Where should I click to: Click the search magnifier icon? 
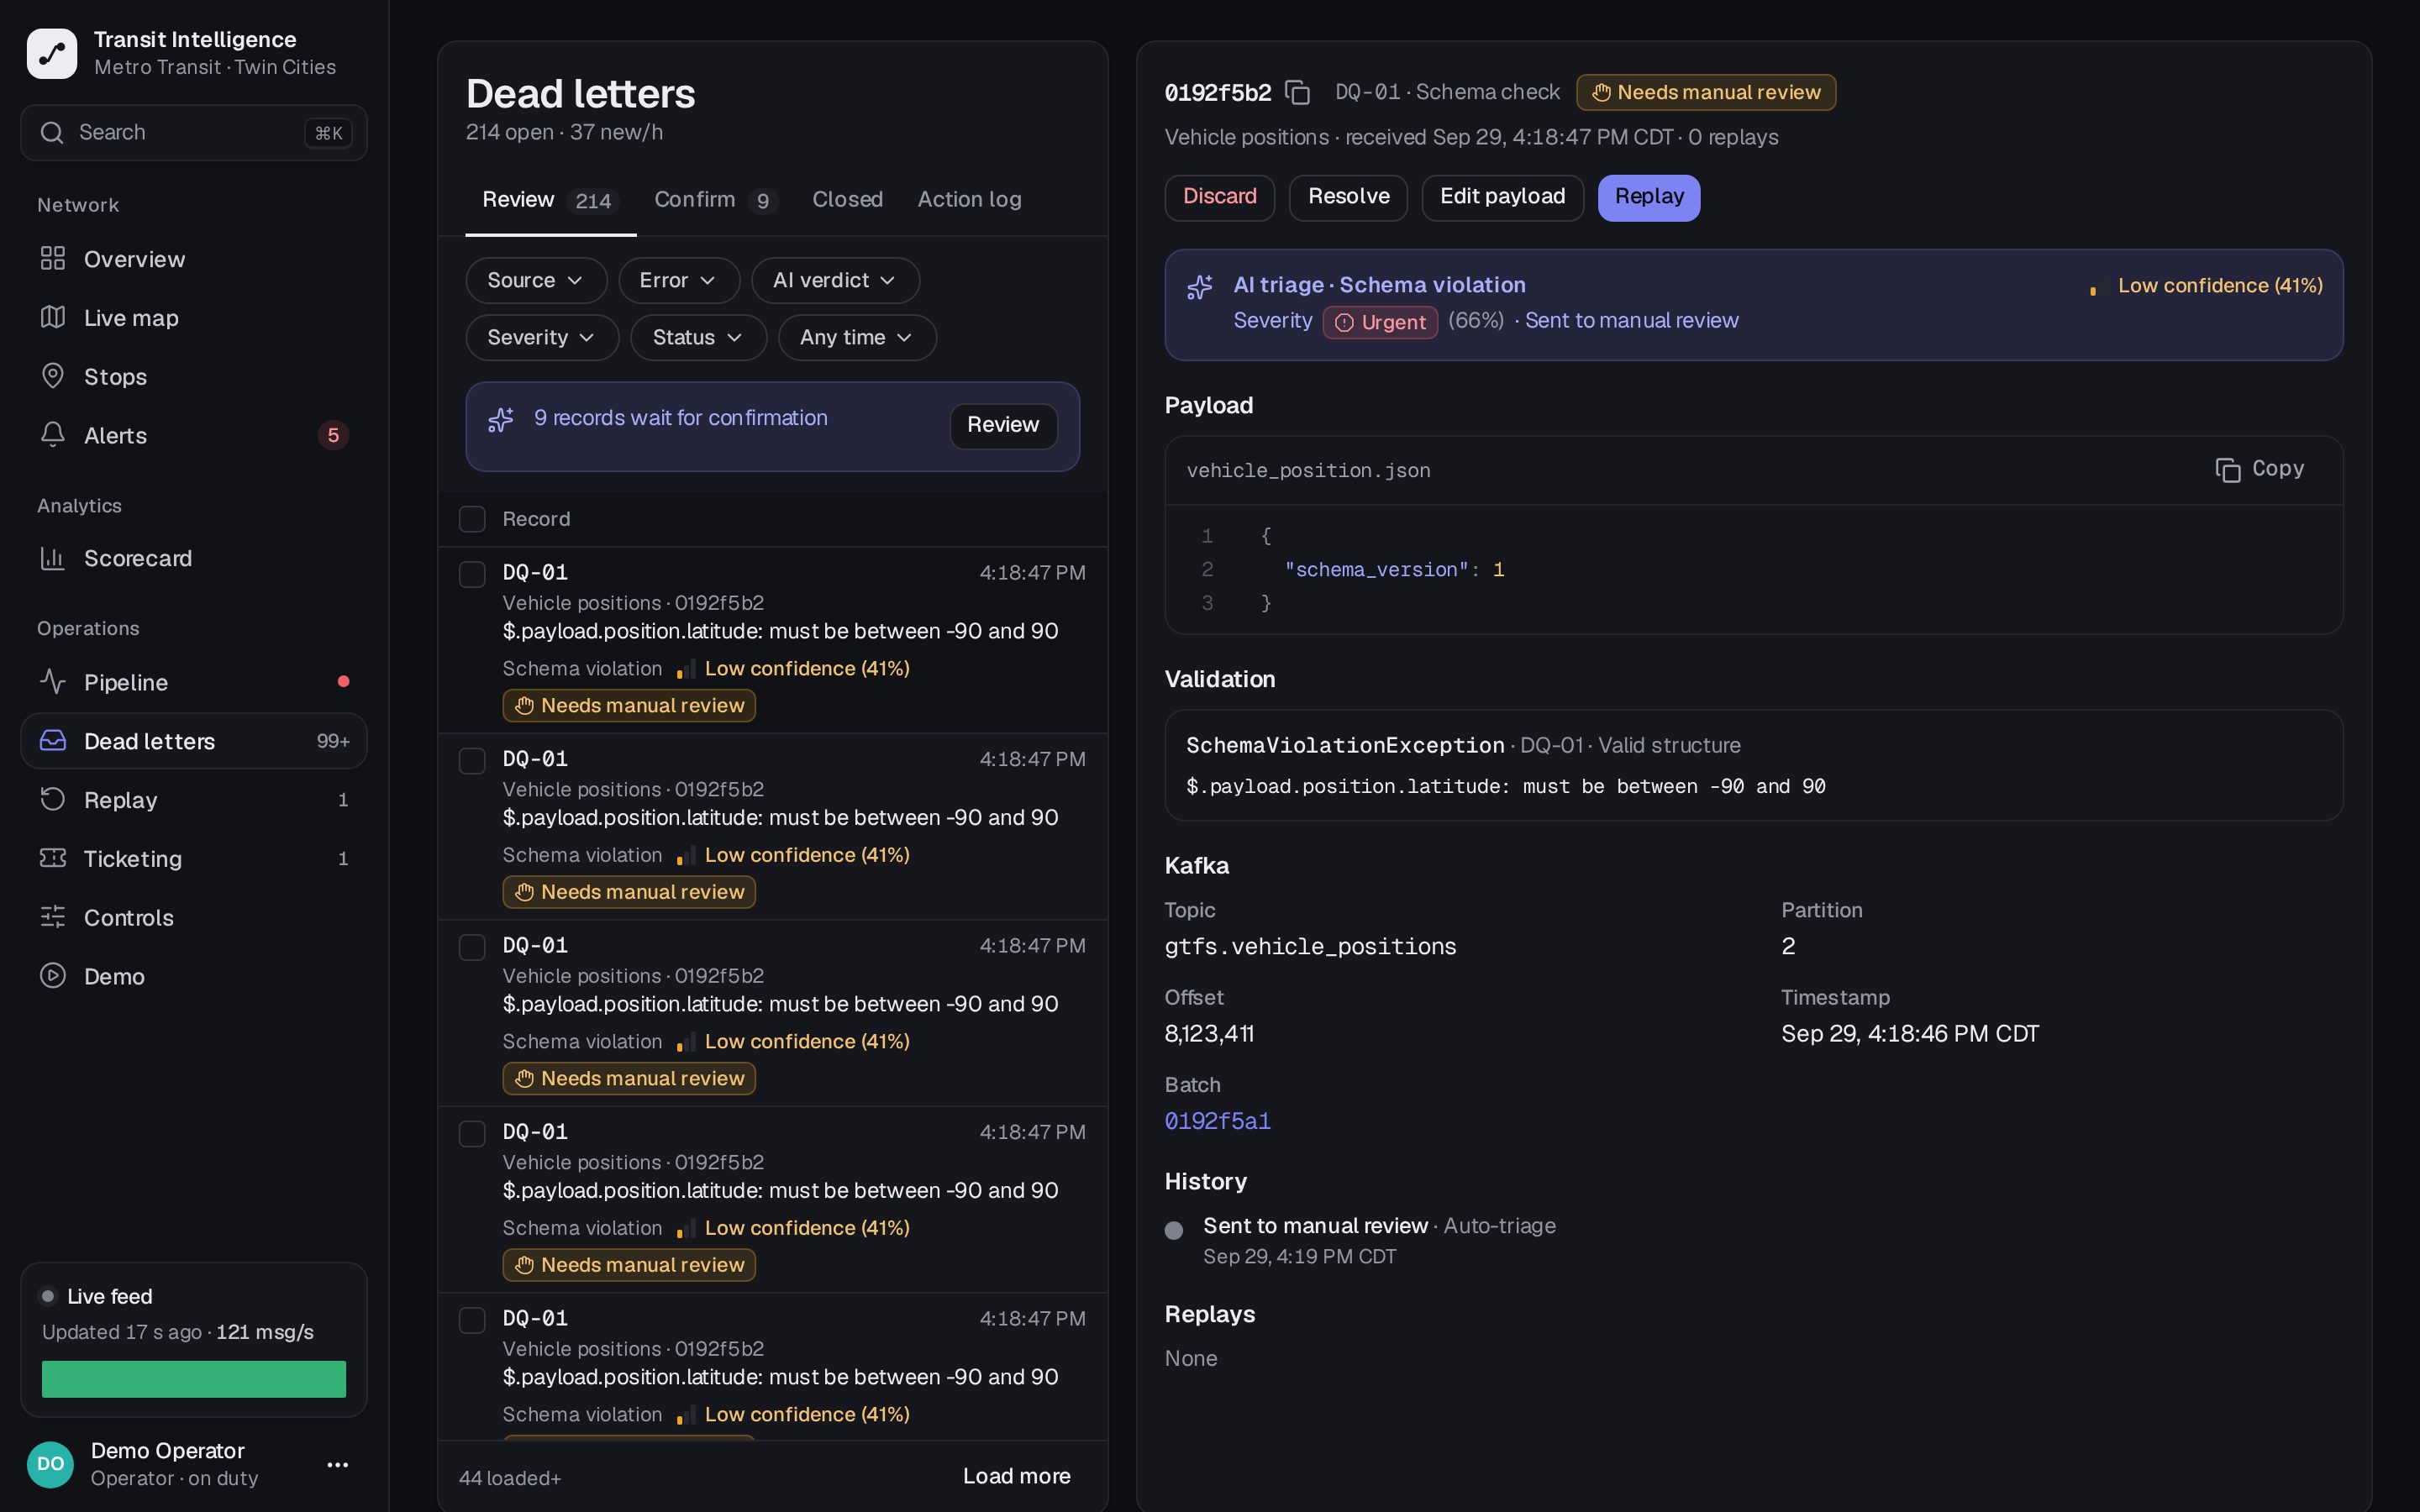click(52, 133)
